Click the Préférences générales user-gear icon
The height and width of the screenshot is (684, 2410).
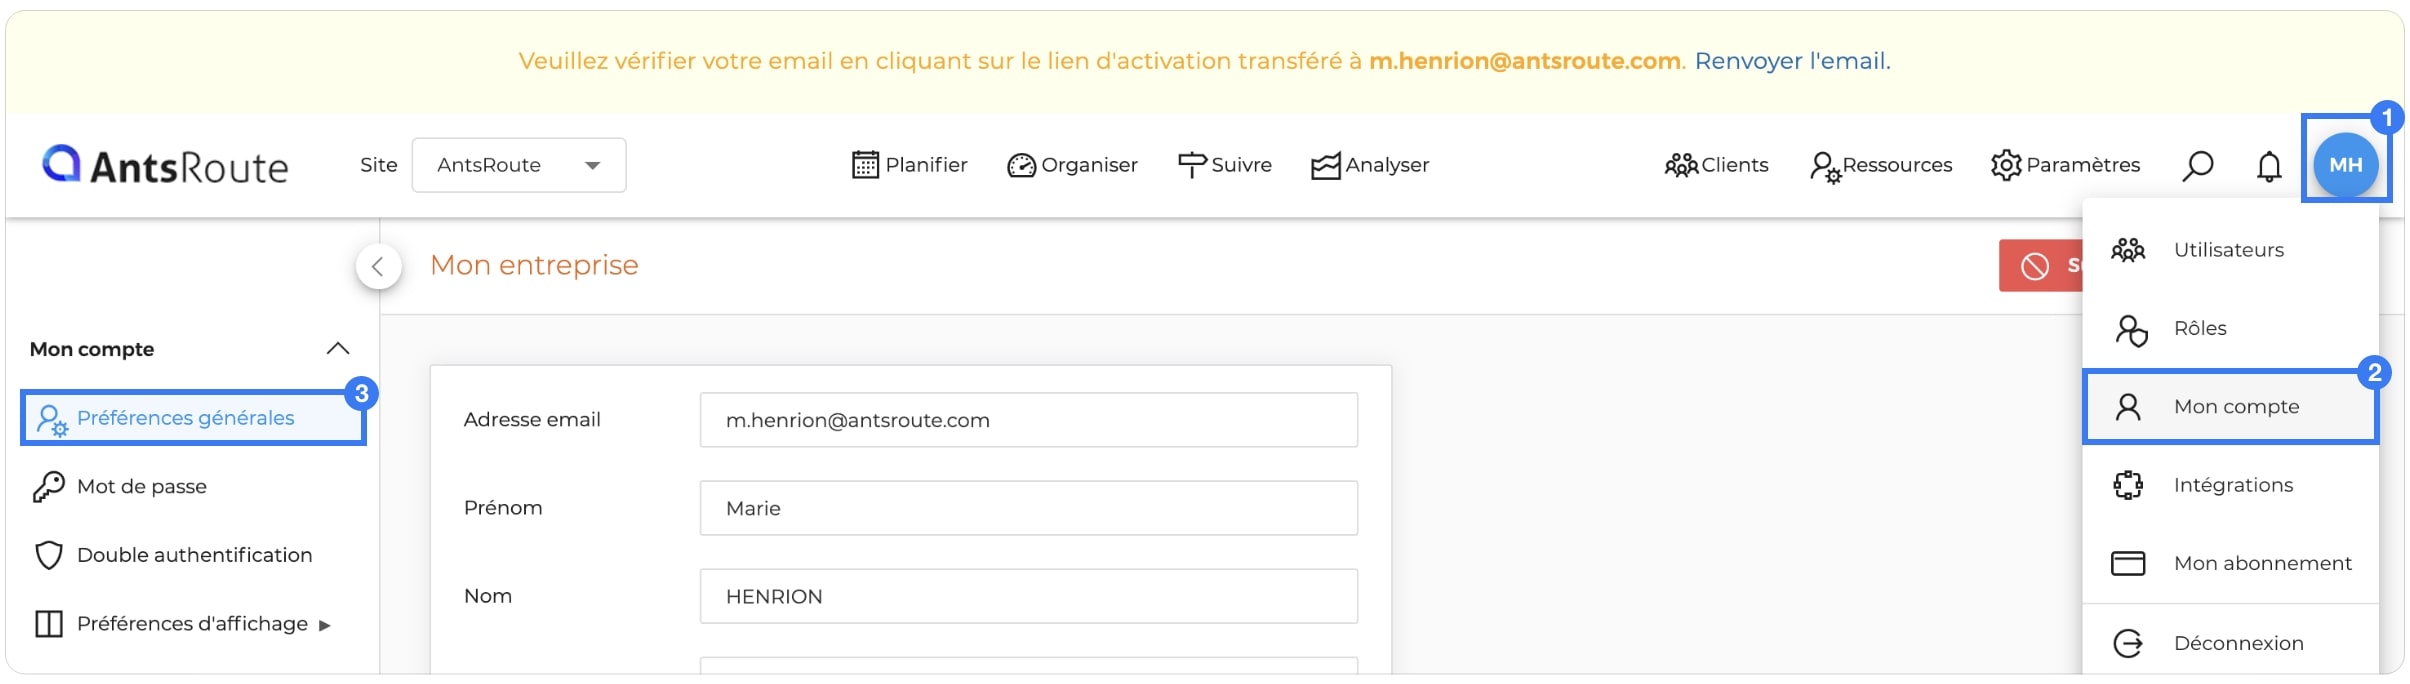coord(51,420)
